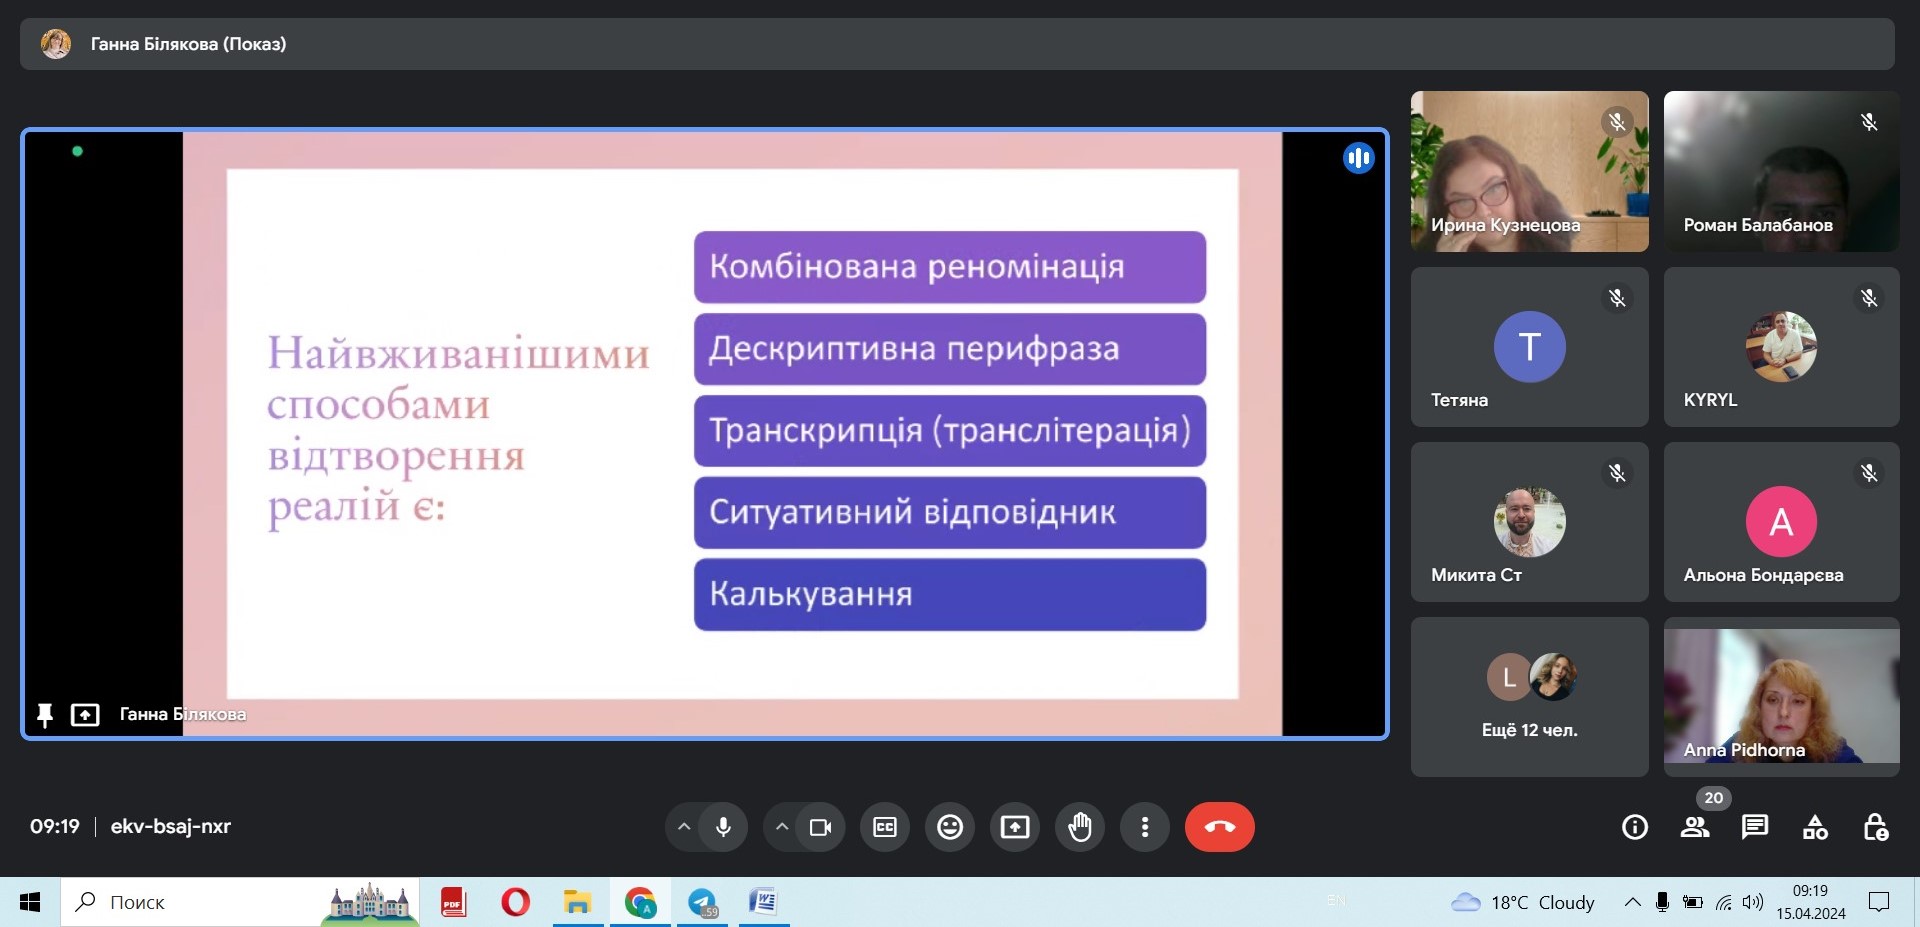Open the emoji reactions panel

coord(950,827)
